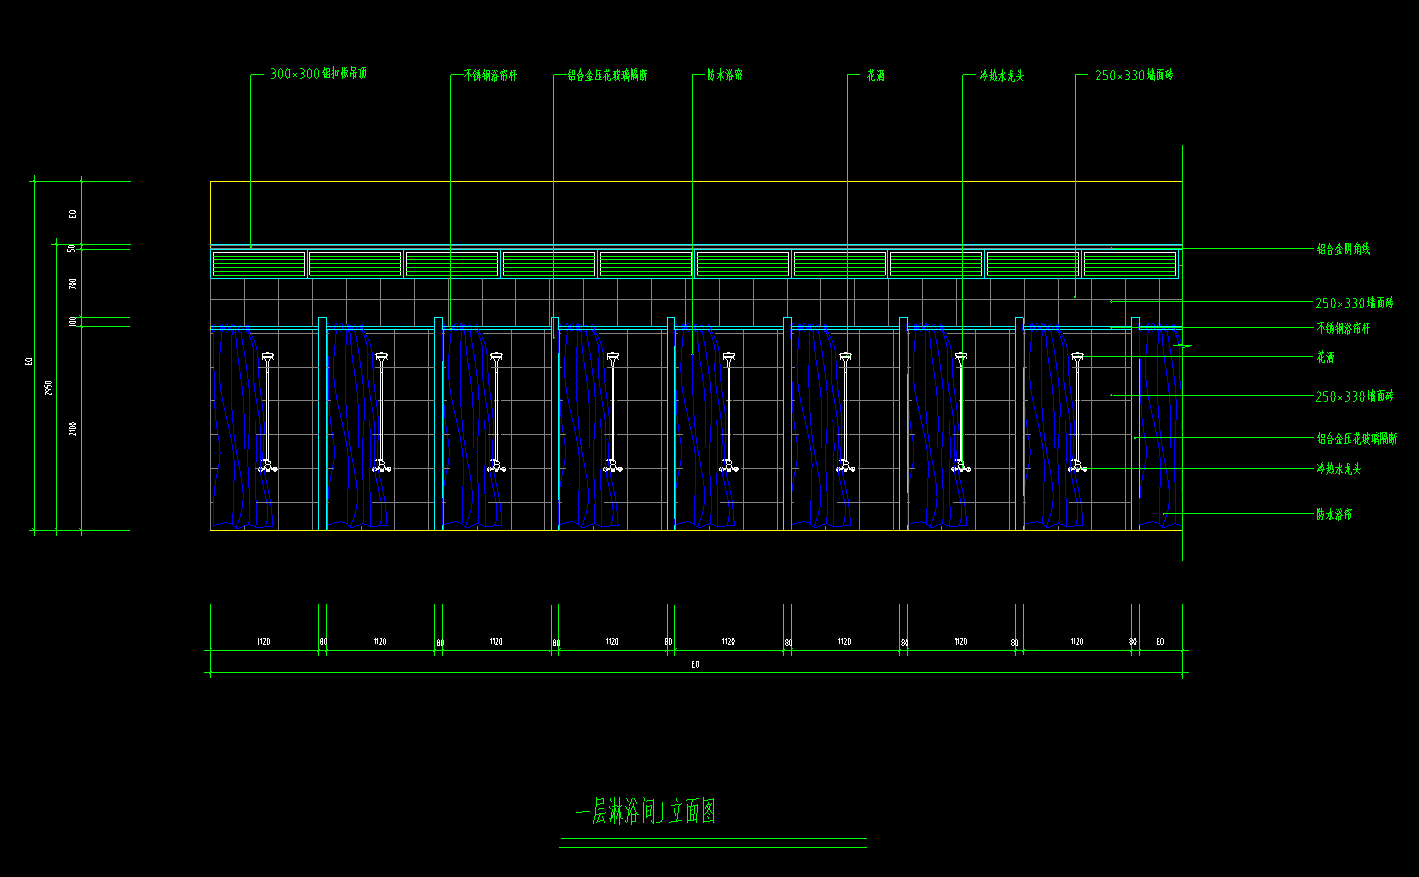Click the 花洒 label in the top annotation row
This screenshot has height=877, width=1419.
point(875,75)
